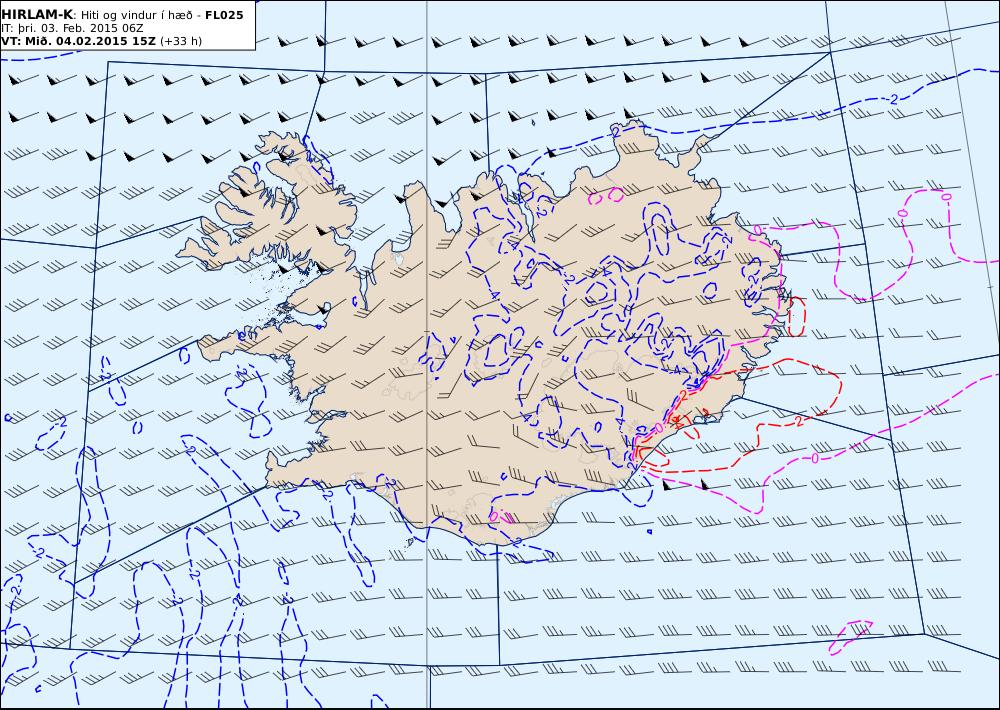
Task: Click the HIRLAM-K model name in legend
Action: point(38,15)
